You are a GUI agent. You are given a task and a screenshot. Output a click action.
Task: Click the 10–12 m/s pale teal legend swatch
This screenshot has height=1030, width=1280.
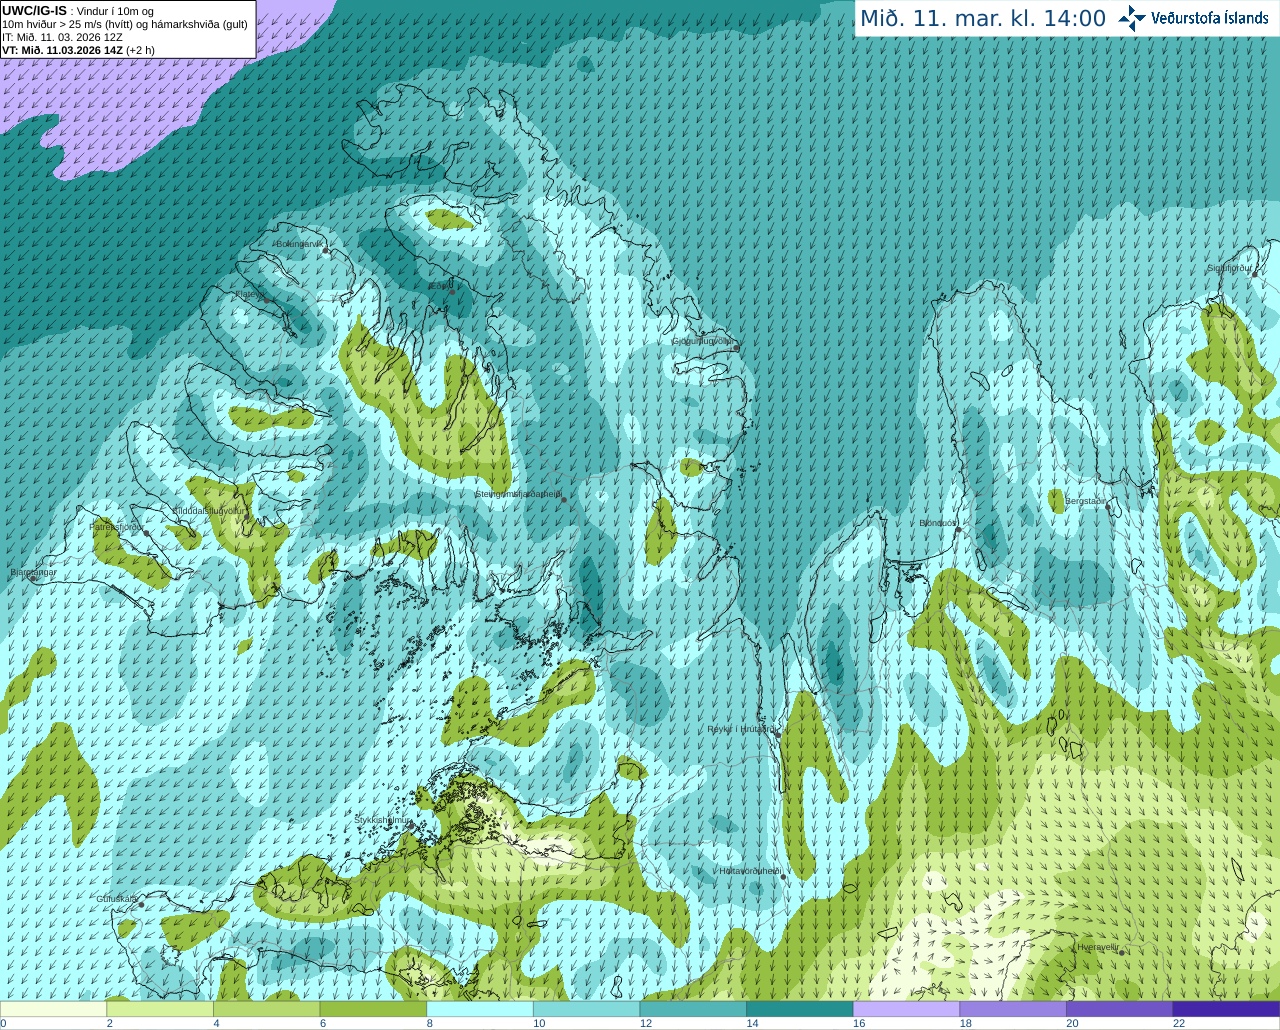586,1009
